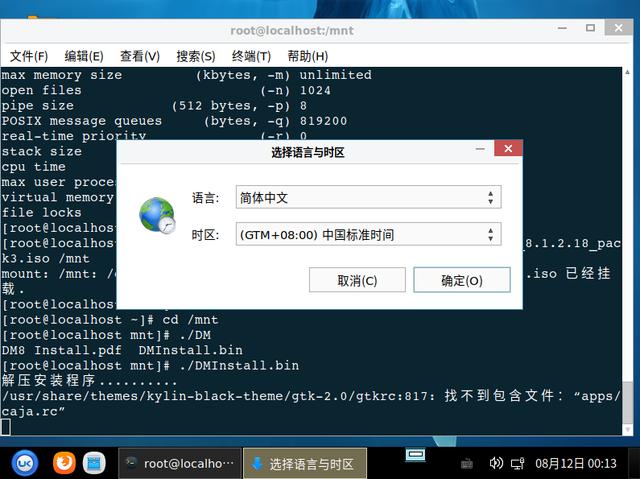Click the line ./DMInstall.bin in terminal

click(x=150, y=366)
